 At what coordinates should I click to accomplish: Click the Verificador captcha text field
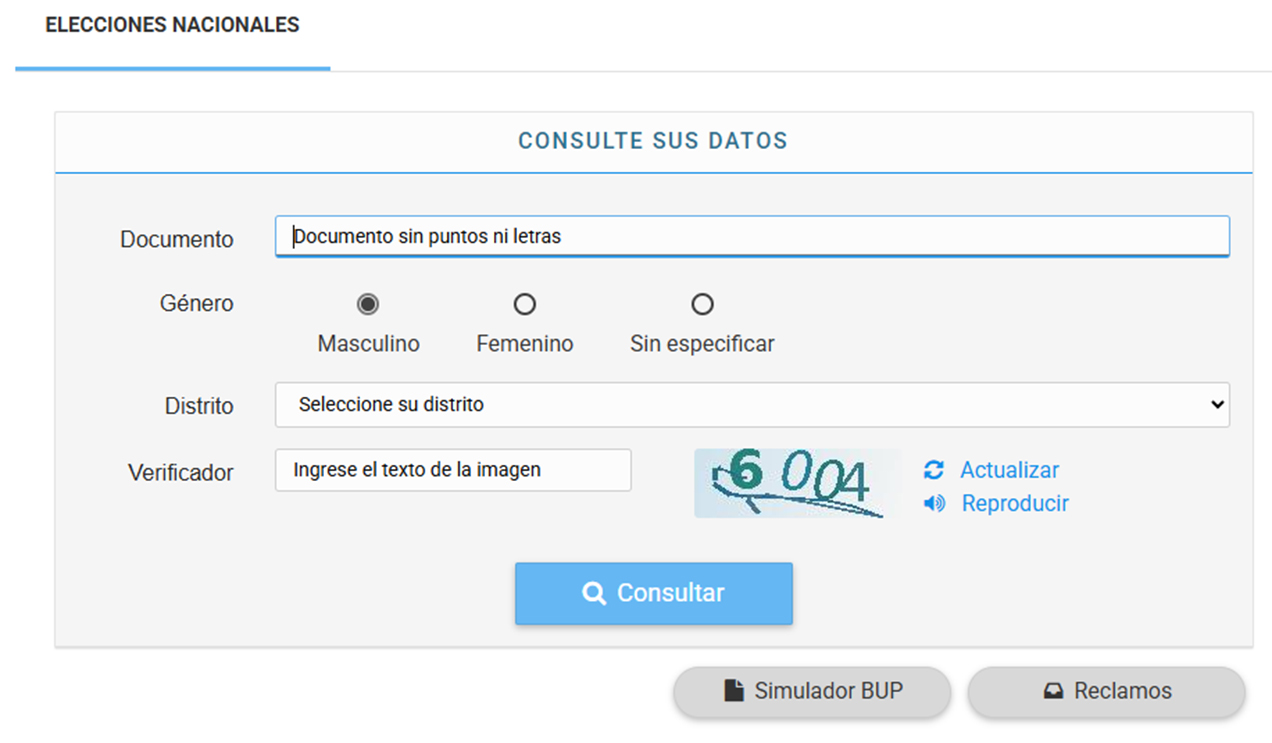pos(453,470)
